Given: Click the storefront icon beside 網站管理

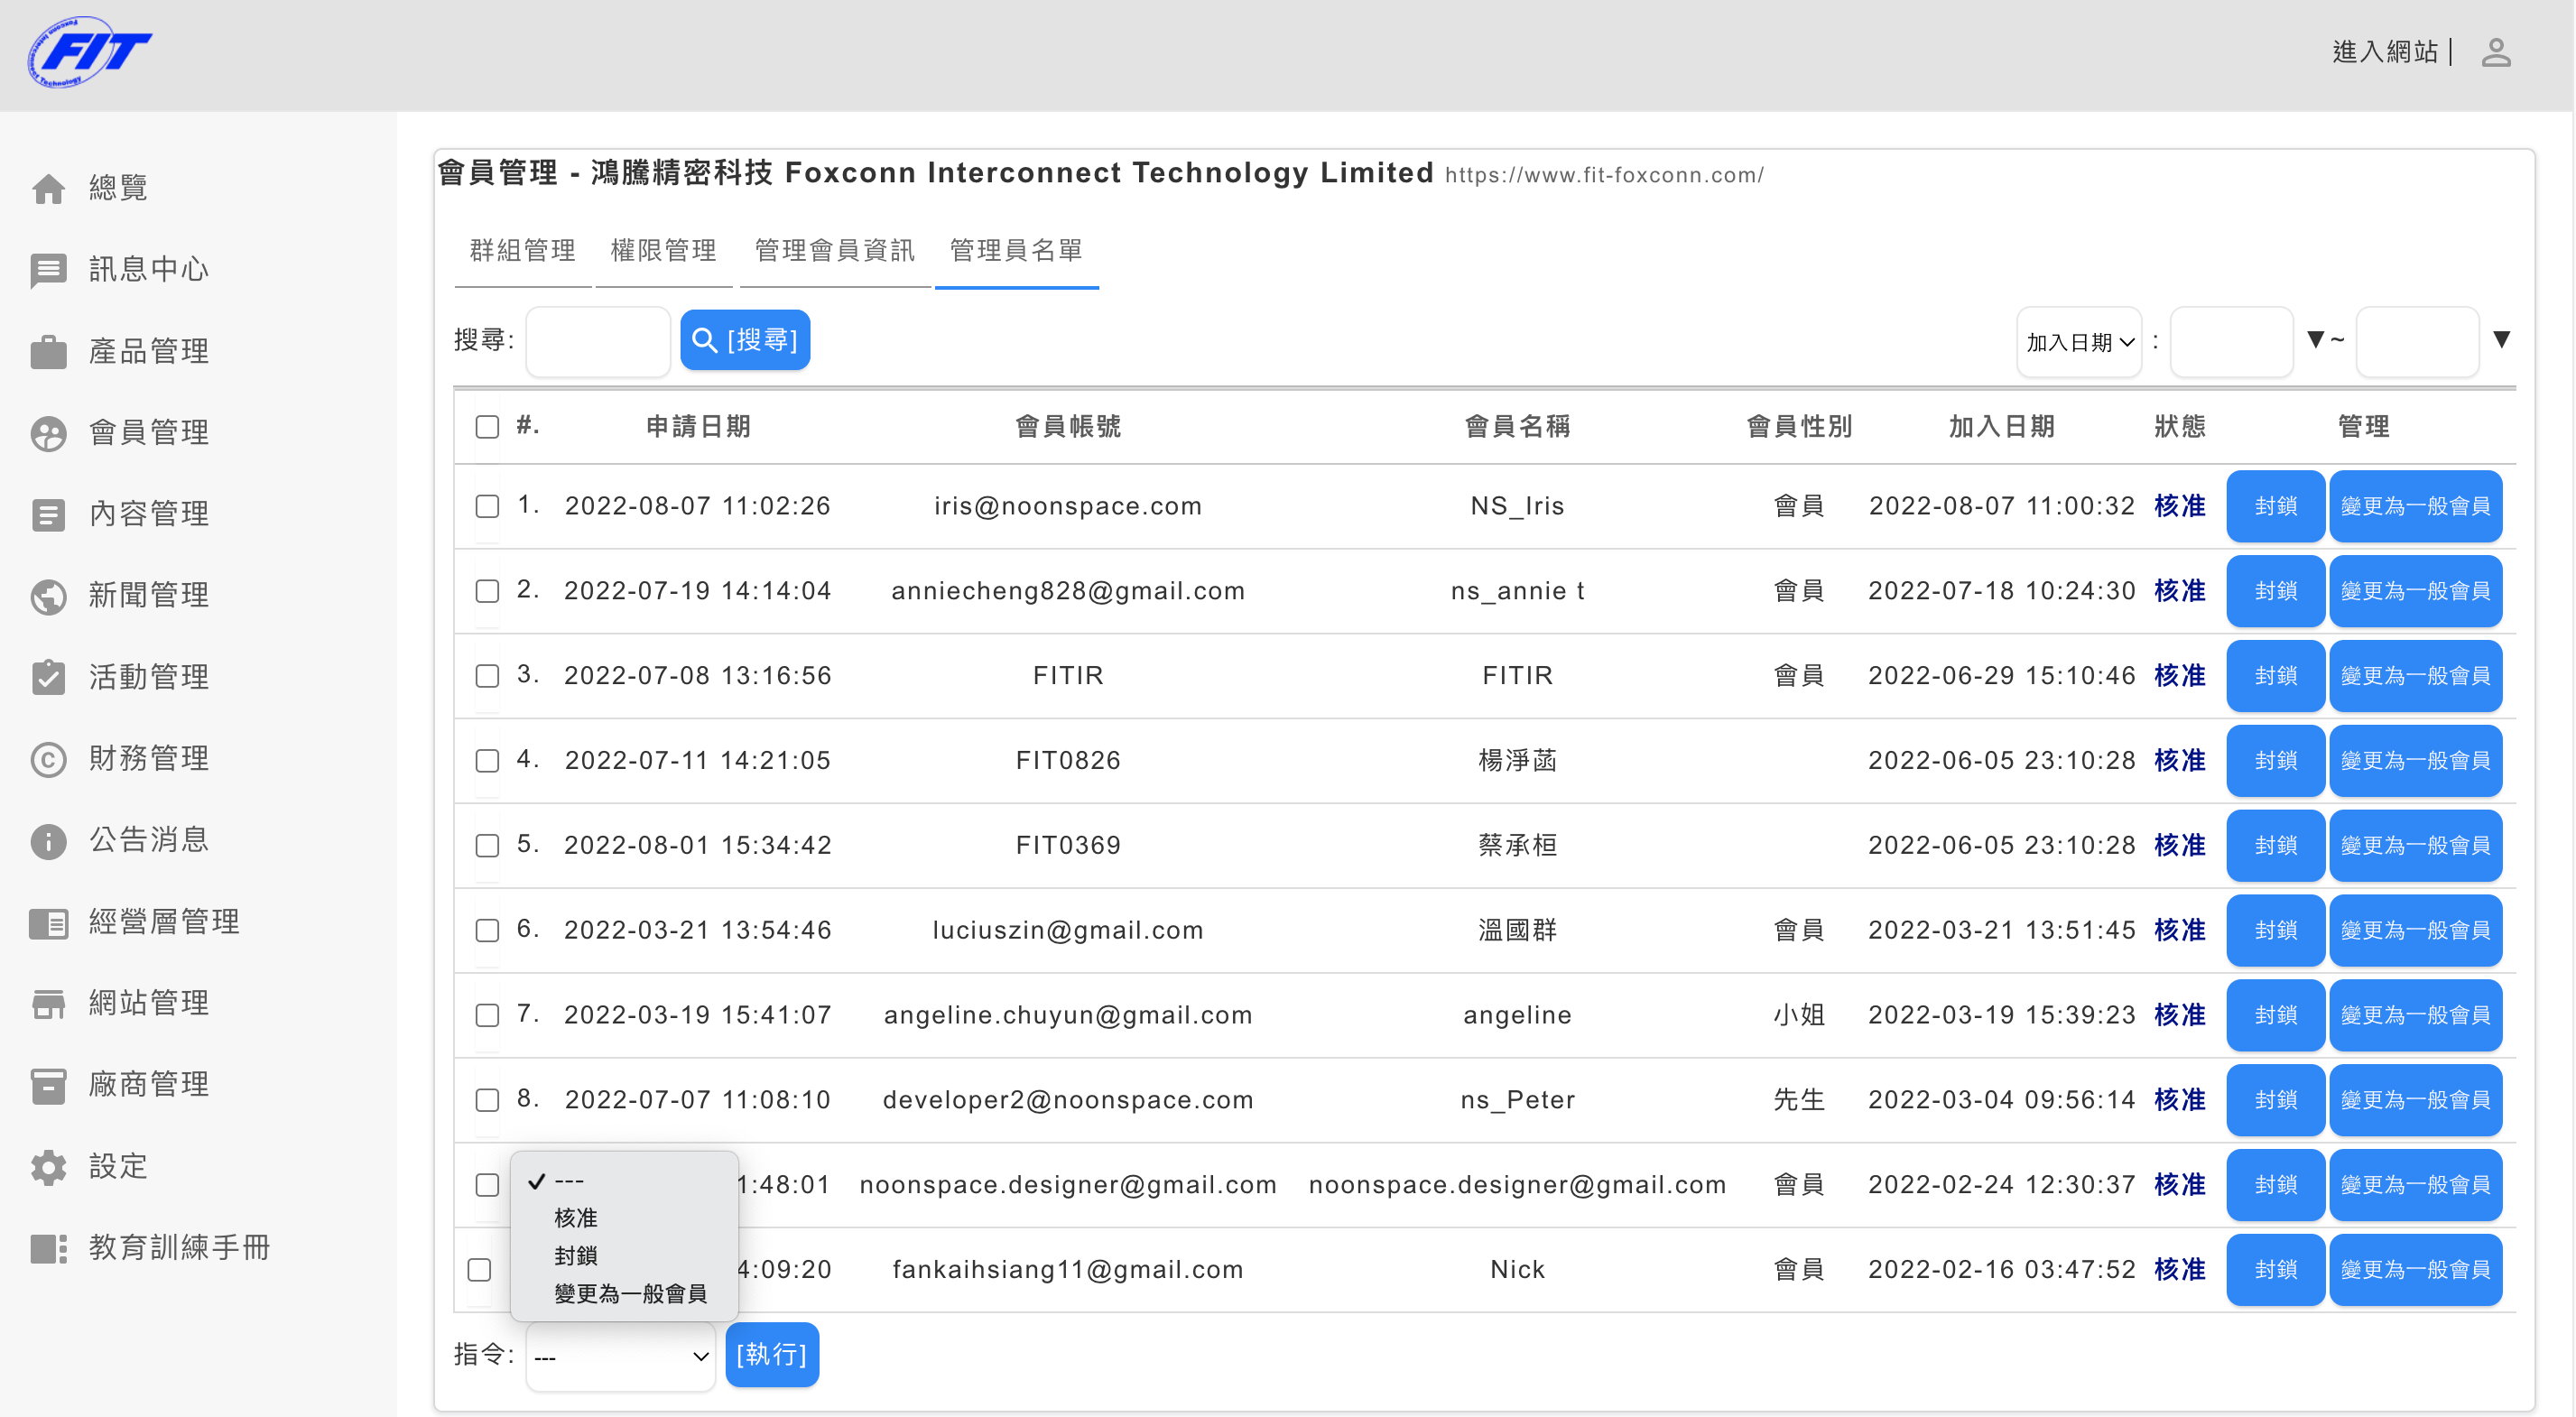Looking at the screenshot, I should click(48, 1004).
